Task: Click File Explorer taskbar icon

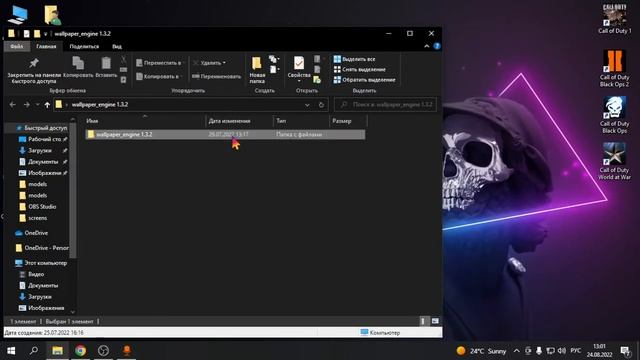Action: 57,351
